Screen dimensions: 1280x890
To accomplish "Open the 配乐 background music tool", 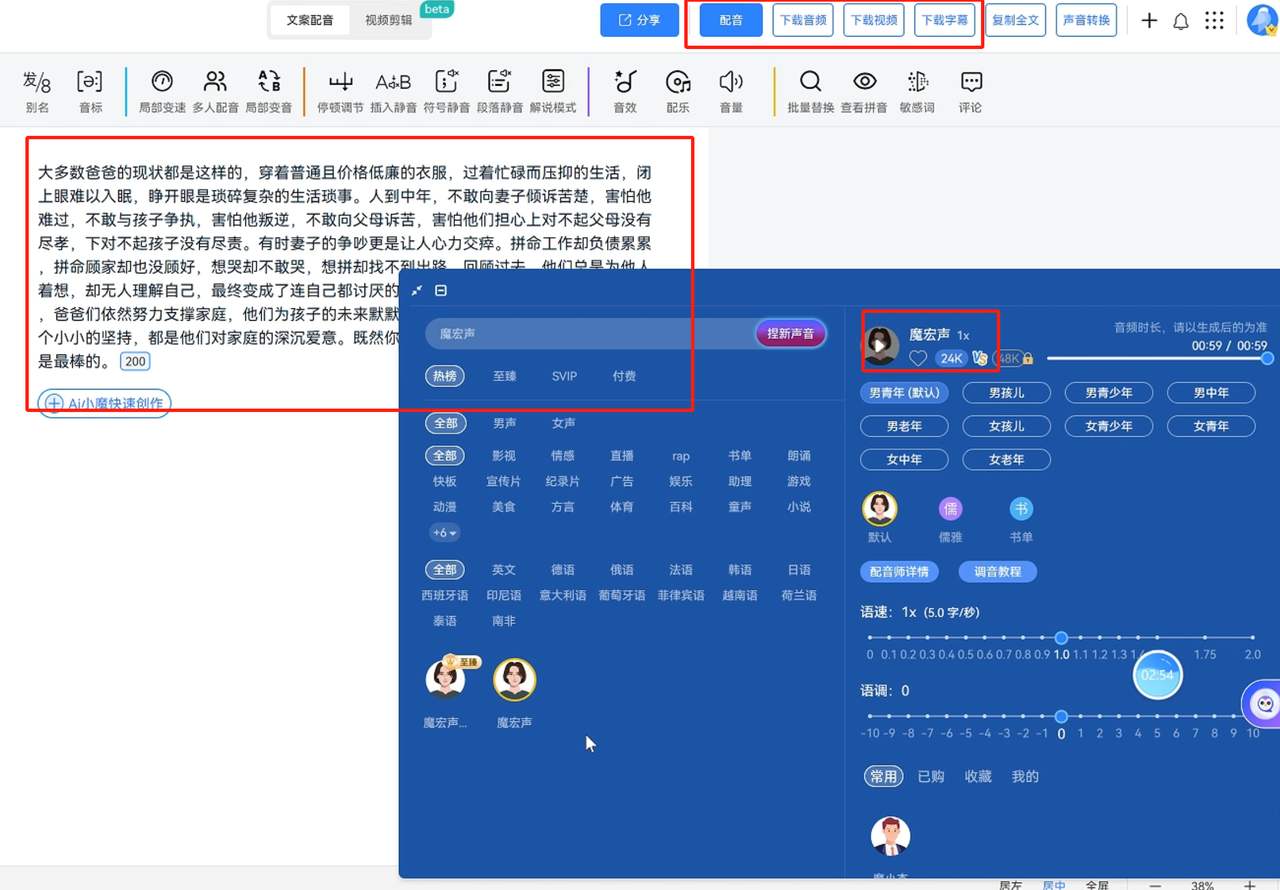I will coord(678,91).
